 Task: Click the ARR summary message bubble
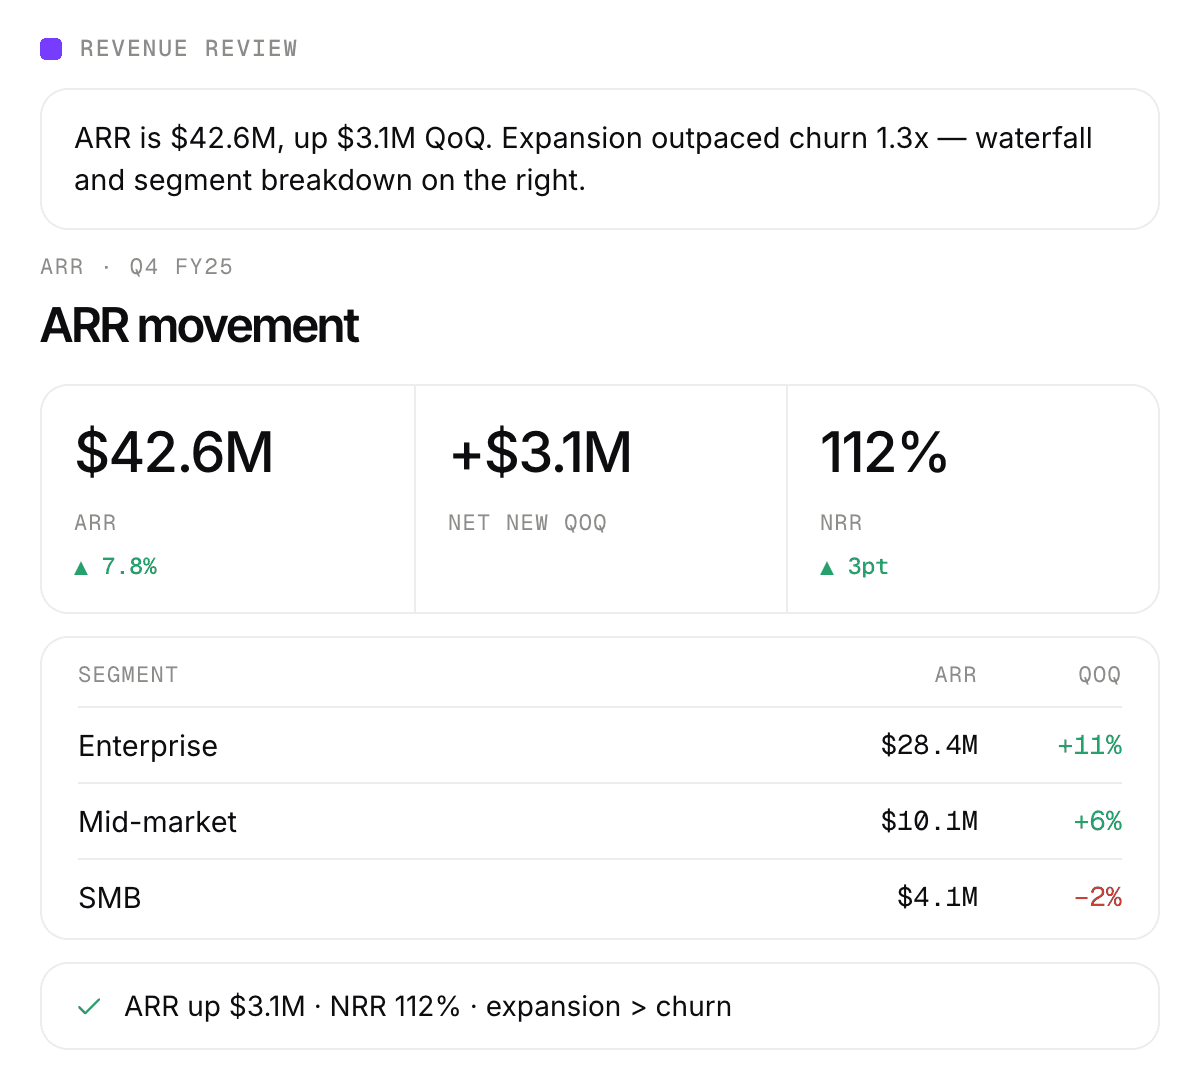[600, 159]
